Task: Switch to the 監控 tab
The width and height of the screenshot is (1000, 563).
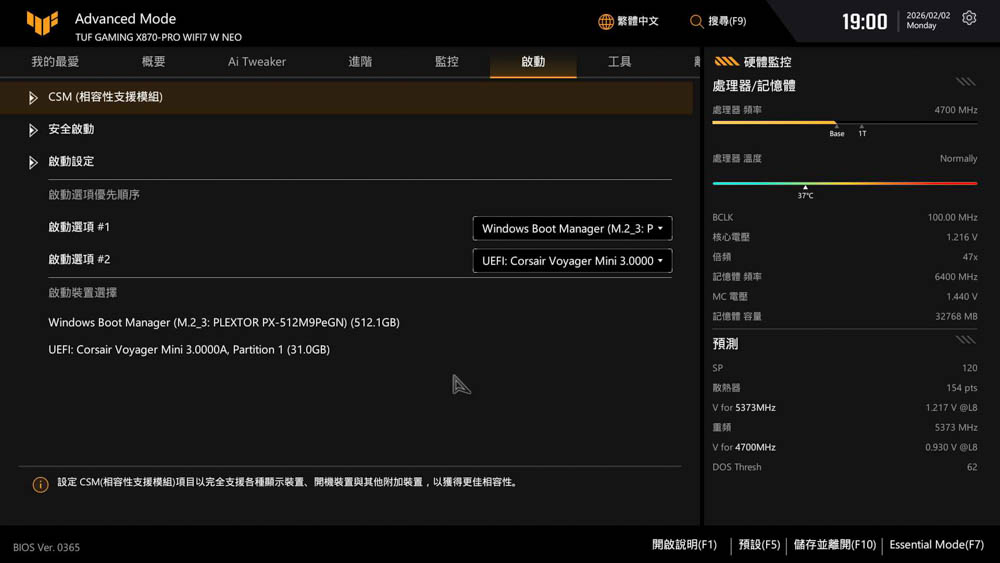Action: (x=447, y=62)
